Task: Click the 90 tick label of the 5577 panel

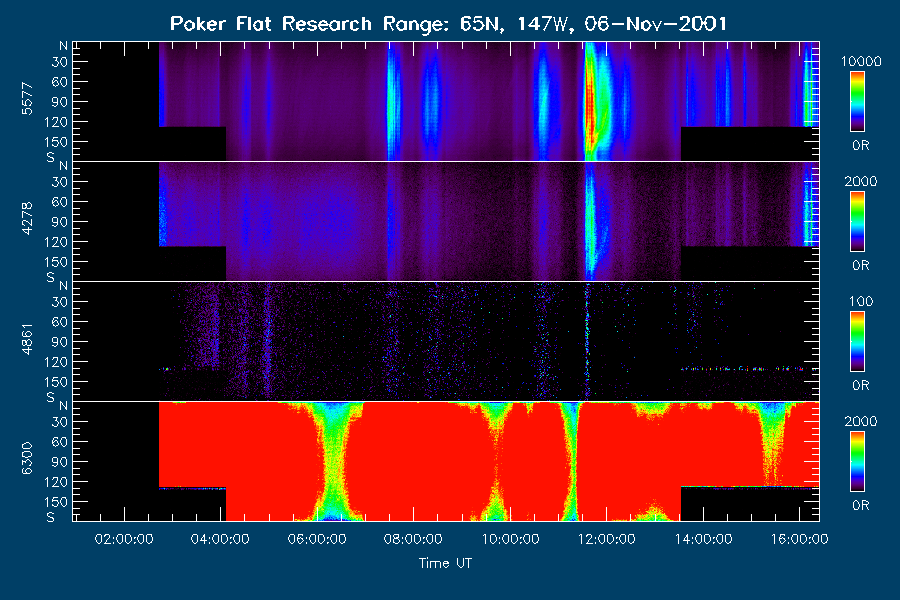Action: (x=60, y=102)
